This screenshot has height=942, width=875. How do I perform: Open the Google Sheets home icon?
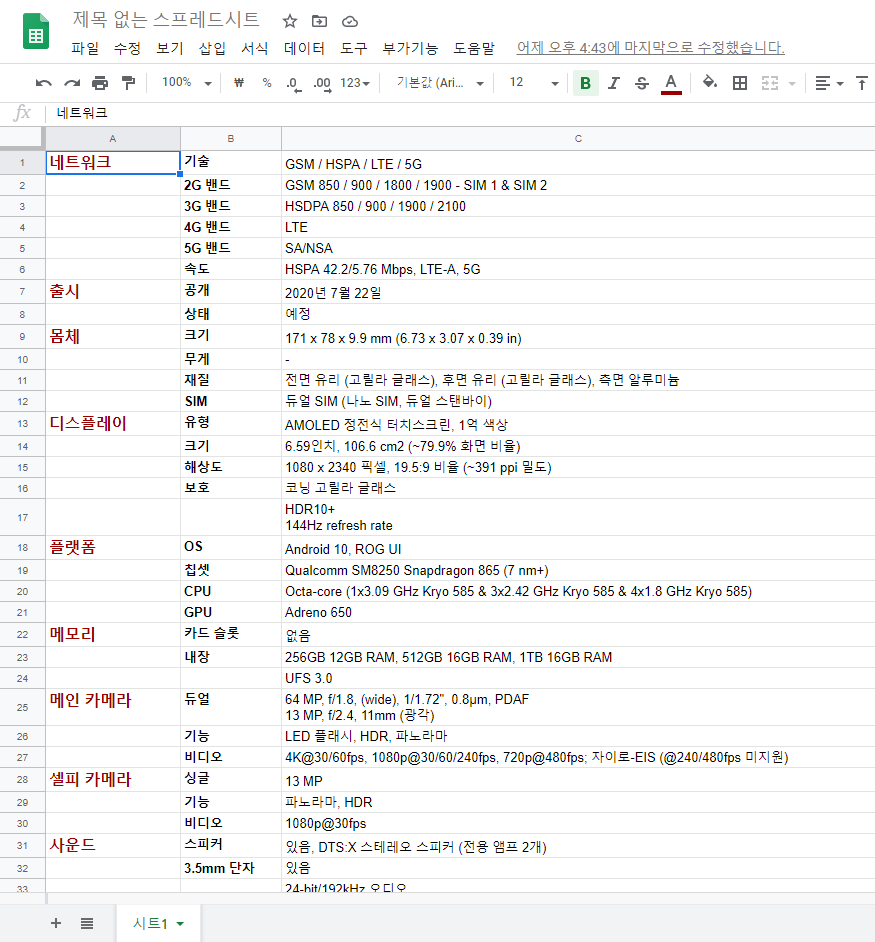point(35,31)
